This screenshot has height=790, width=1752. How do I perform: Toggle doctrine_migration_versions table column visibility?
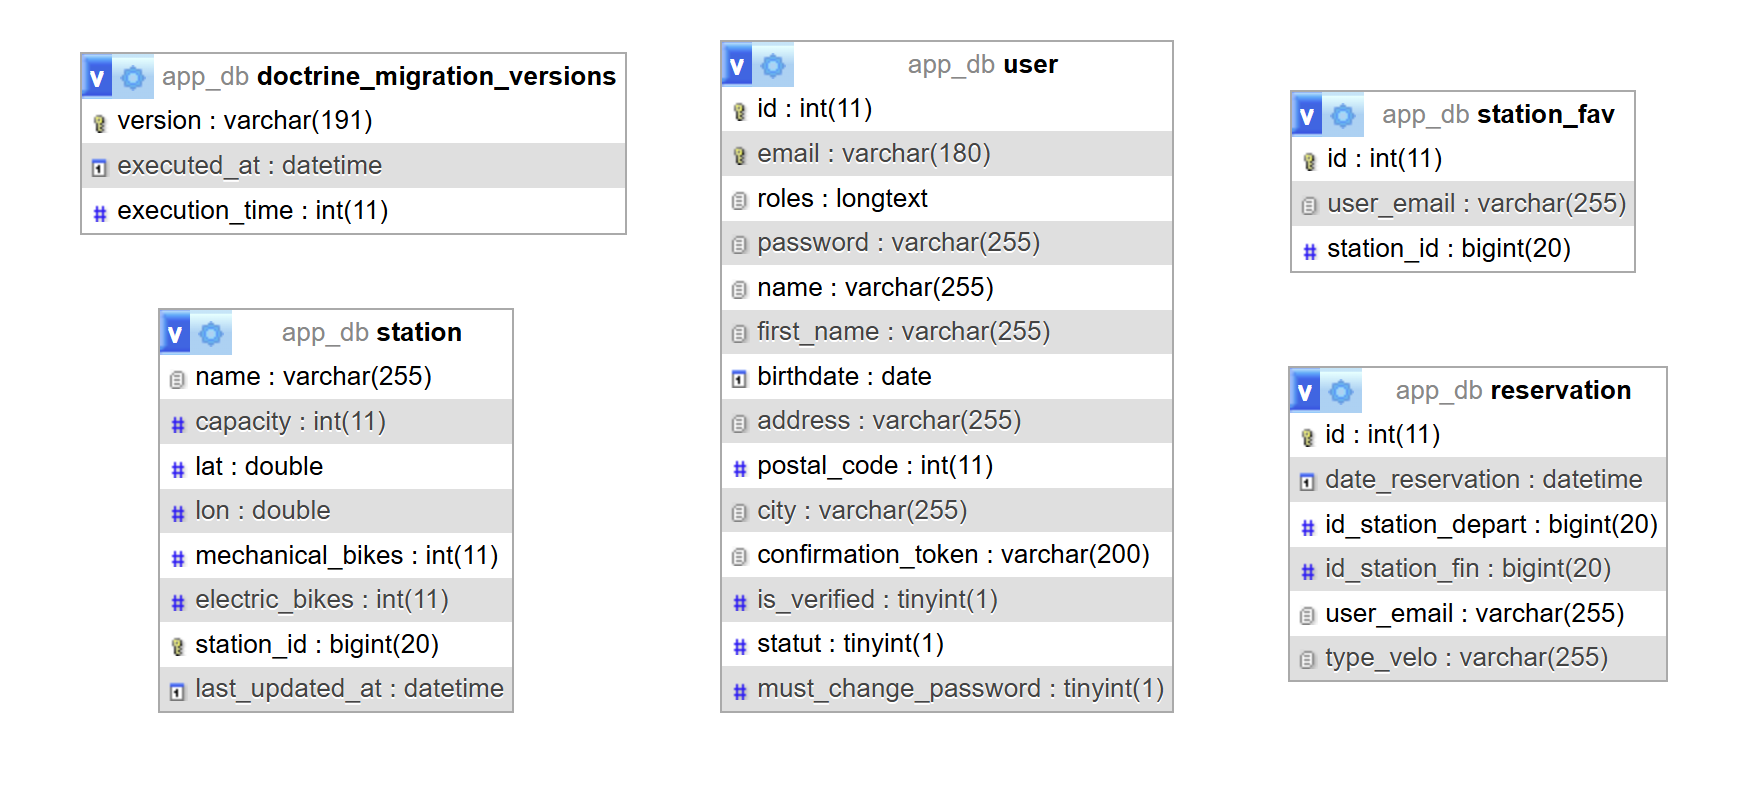pyautogui.click(x=97, y=78)
